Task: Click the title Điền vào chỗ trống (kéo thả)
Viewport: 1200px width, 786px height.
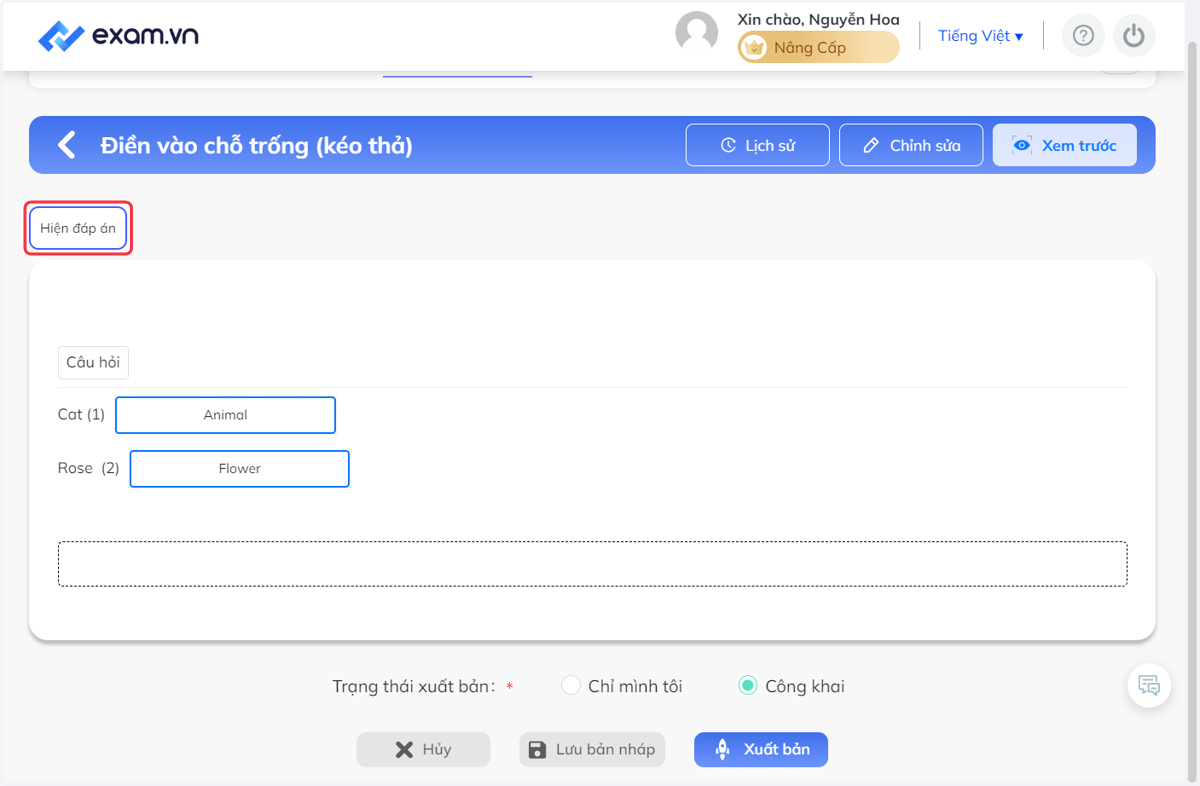Action: click(257, 145)
